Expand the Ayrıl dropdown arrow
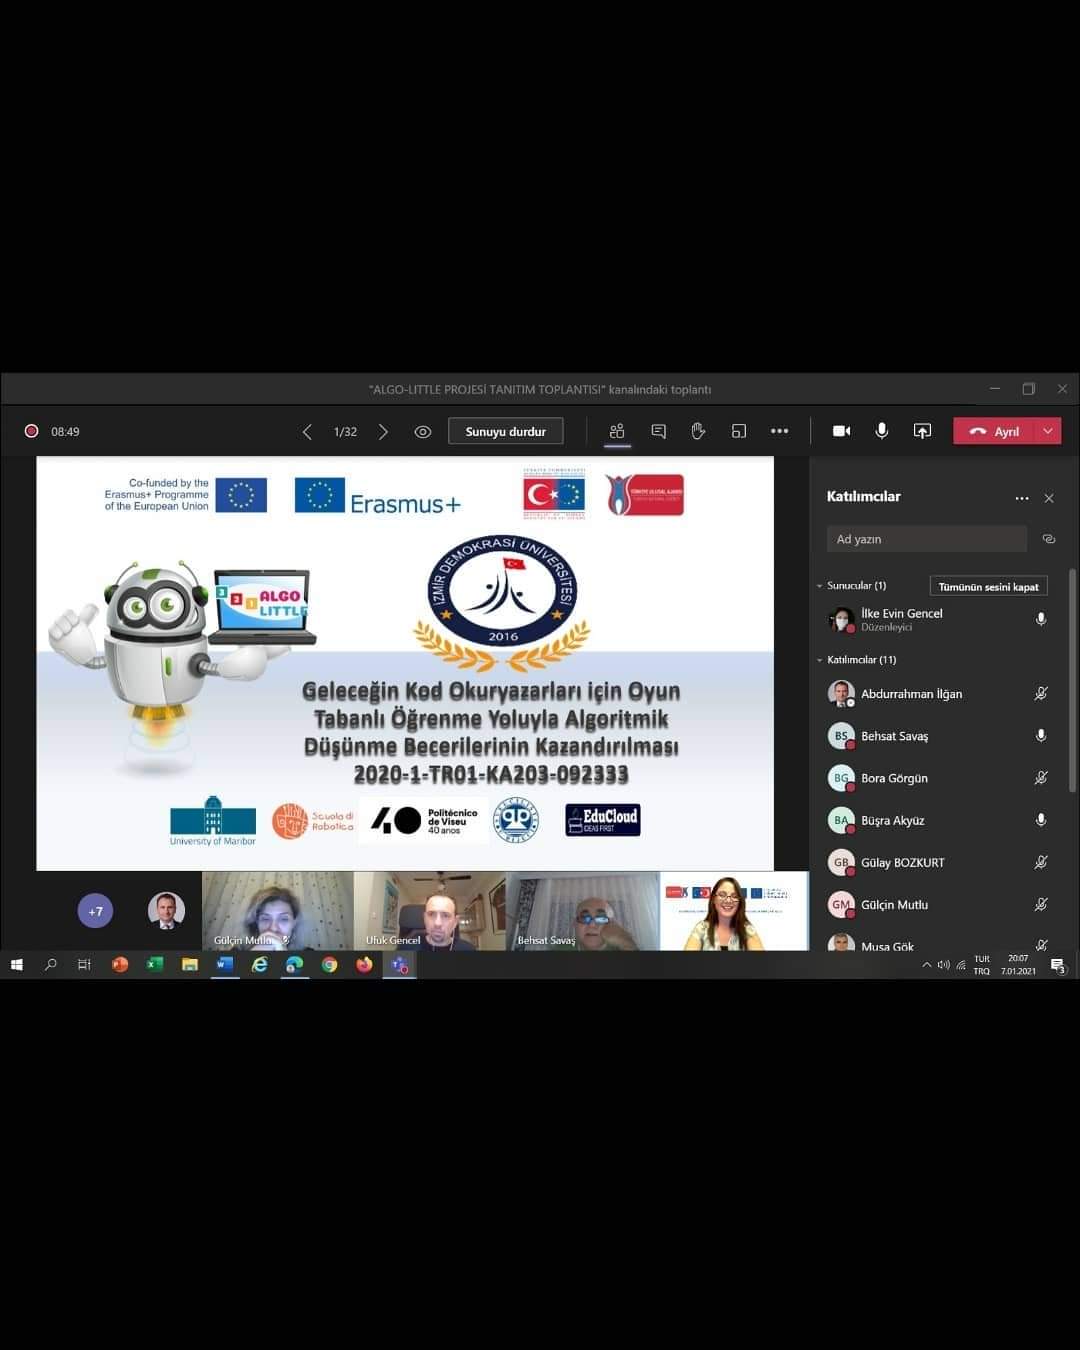Image resolution: width=1080 pixels, height=1350 pixels. point(1049,431)
